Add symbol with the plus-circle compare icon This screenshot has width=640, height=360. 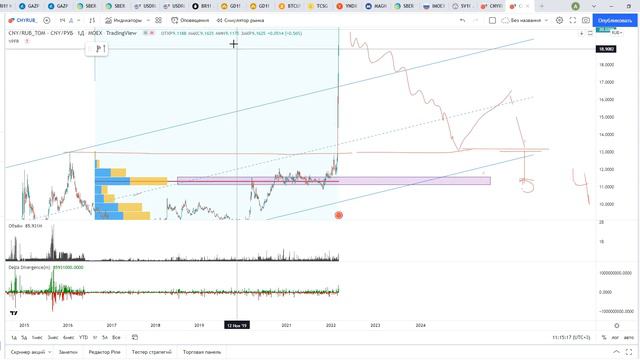[x=47, y=20]
